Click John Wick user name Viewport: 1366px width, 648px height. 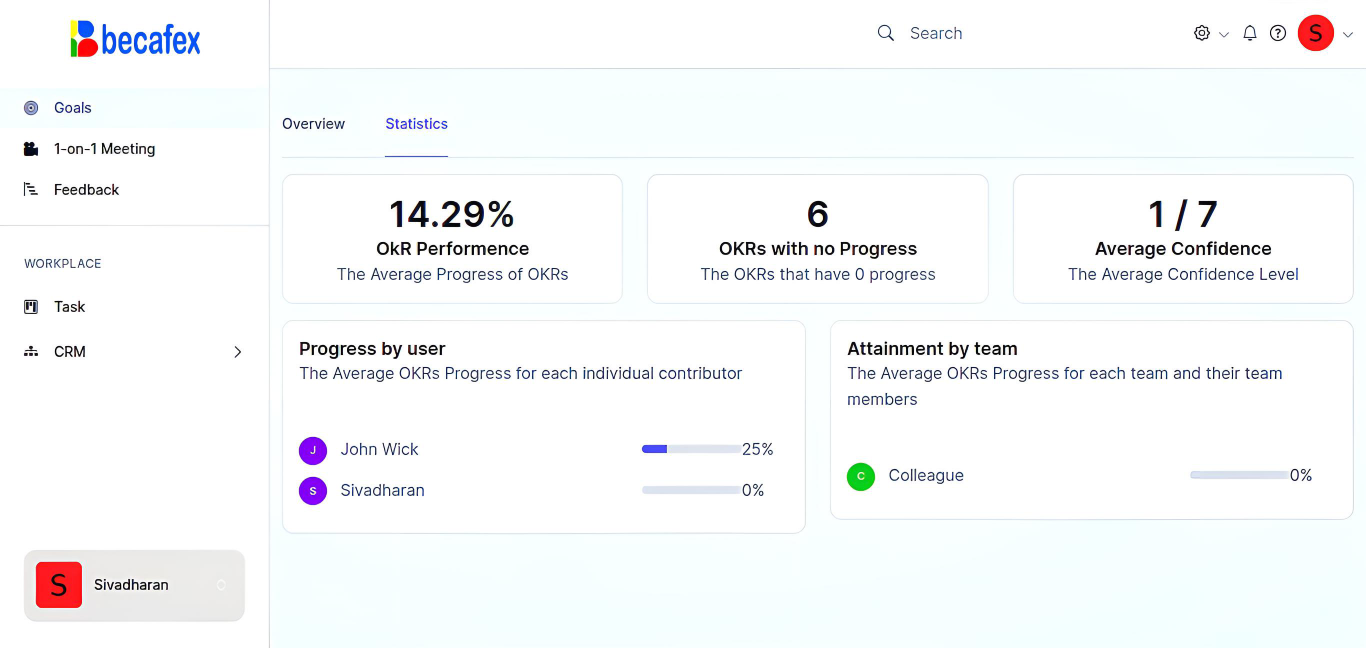pos(379,450)
